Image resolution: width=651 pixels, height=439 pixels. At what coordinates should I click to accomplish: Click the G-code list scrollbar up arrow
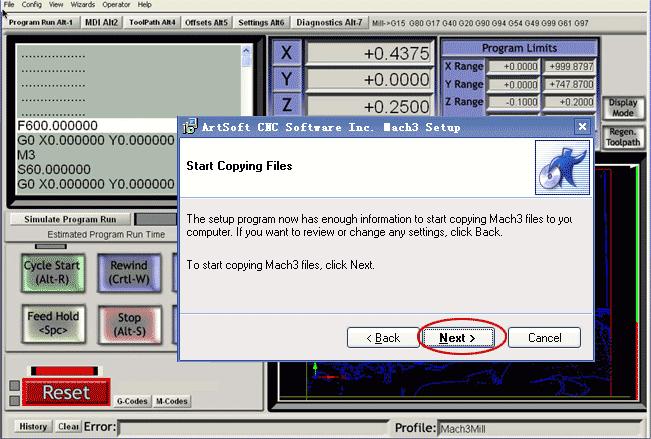pos(246,51)
